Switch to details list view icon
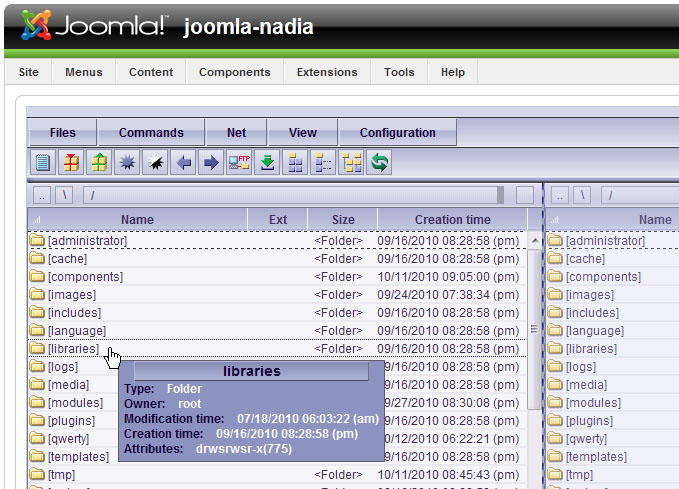Image resolution: width=679 pixels, height=489 pixels. 323,163
